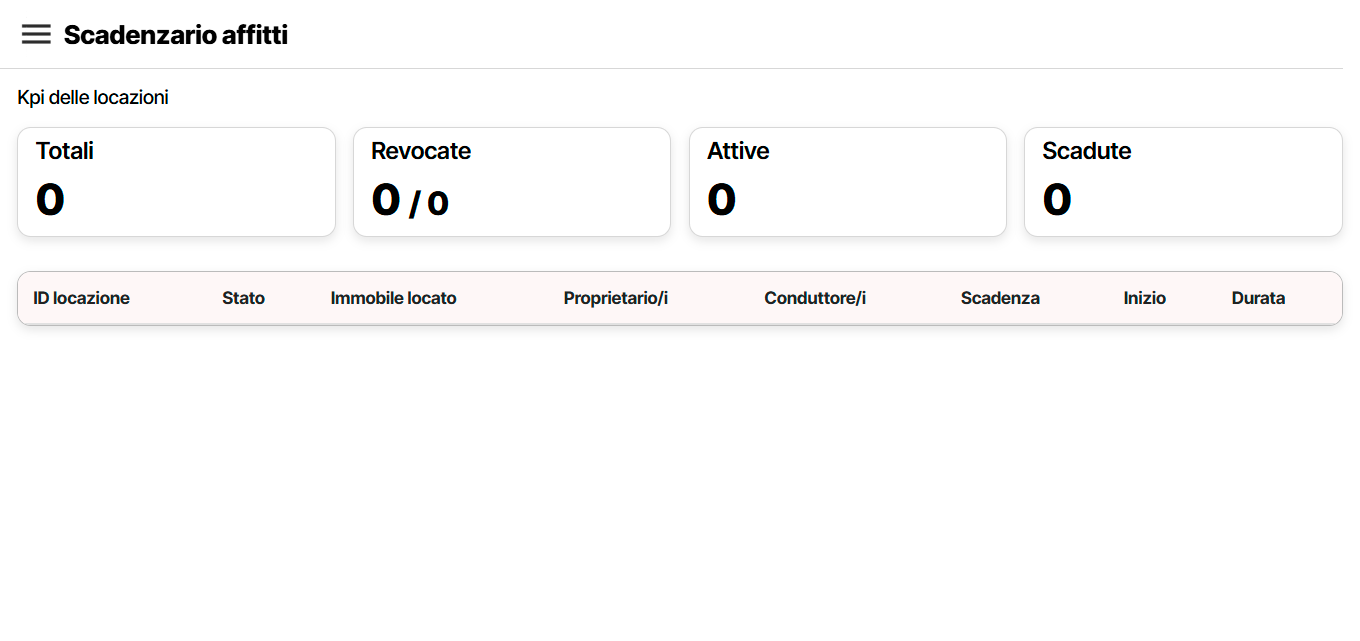Click the Kpi delle locazioni heading
This screenshot has width=1360, height=641.
click(93, 98)
